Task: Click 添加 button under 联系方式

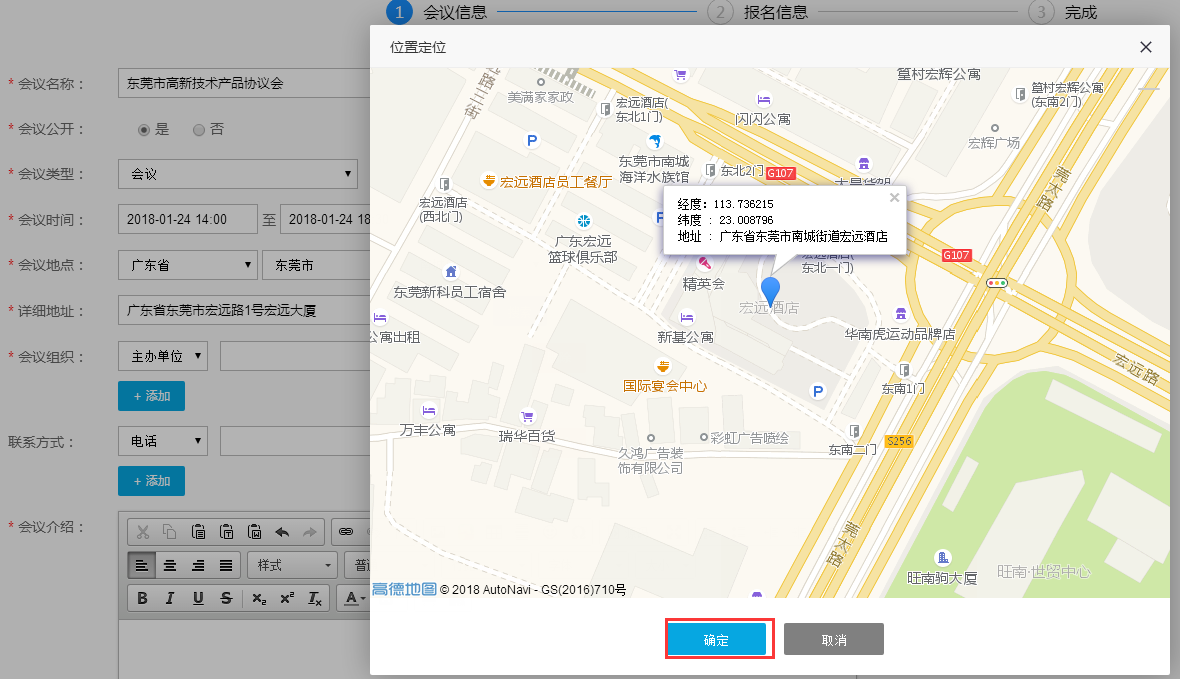Action: 151,481
